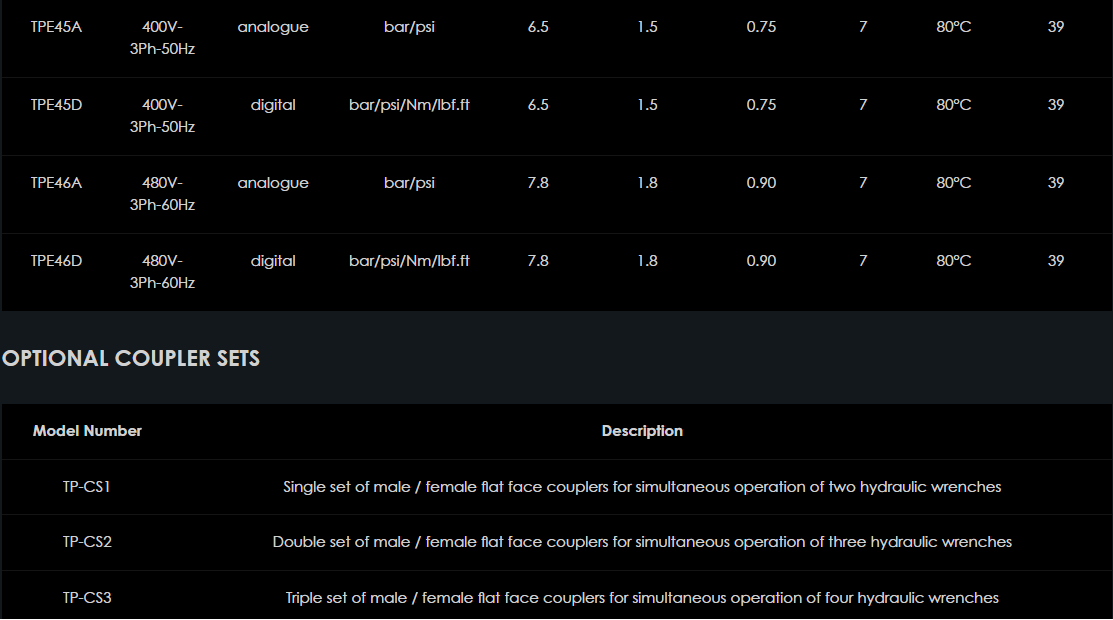Click the OPTIONAL COUPLER SETS heading
Screen dimensions: 1113x620
coord(131,358)
